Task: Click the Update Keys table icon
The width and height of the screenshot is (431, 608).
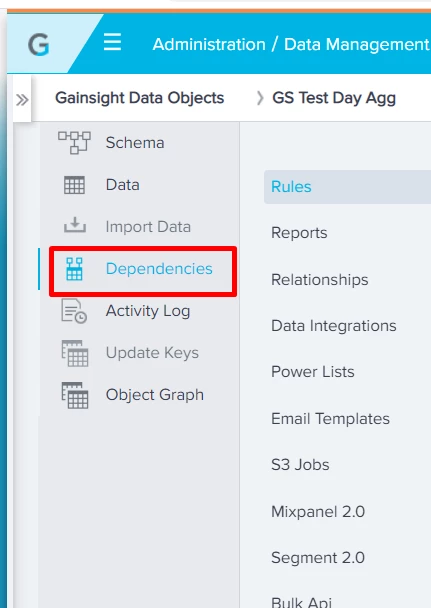Action: 75,353
